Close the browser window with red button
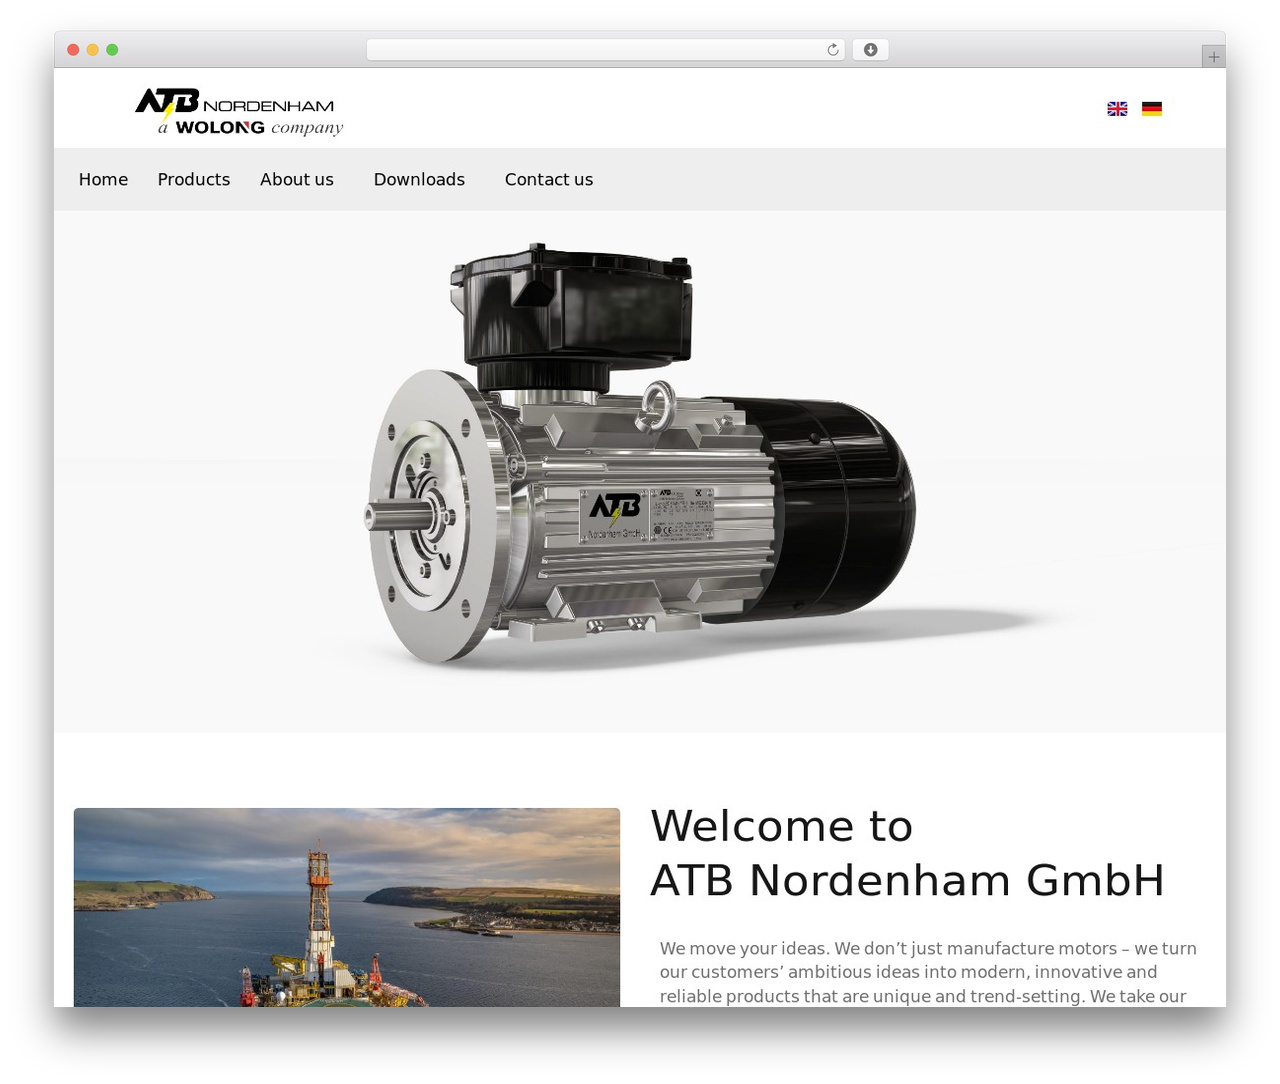Screen dimensions: 1280x1084 (73, 50)
